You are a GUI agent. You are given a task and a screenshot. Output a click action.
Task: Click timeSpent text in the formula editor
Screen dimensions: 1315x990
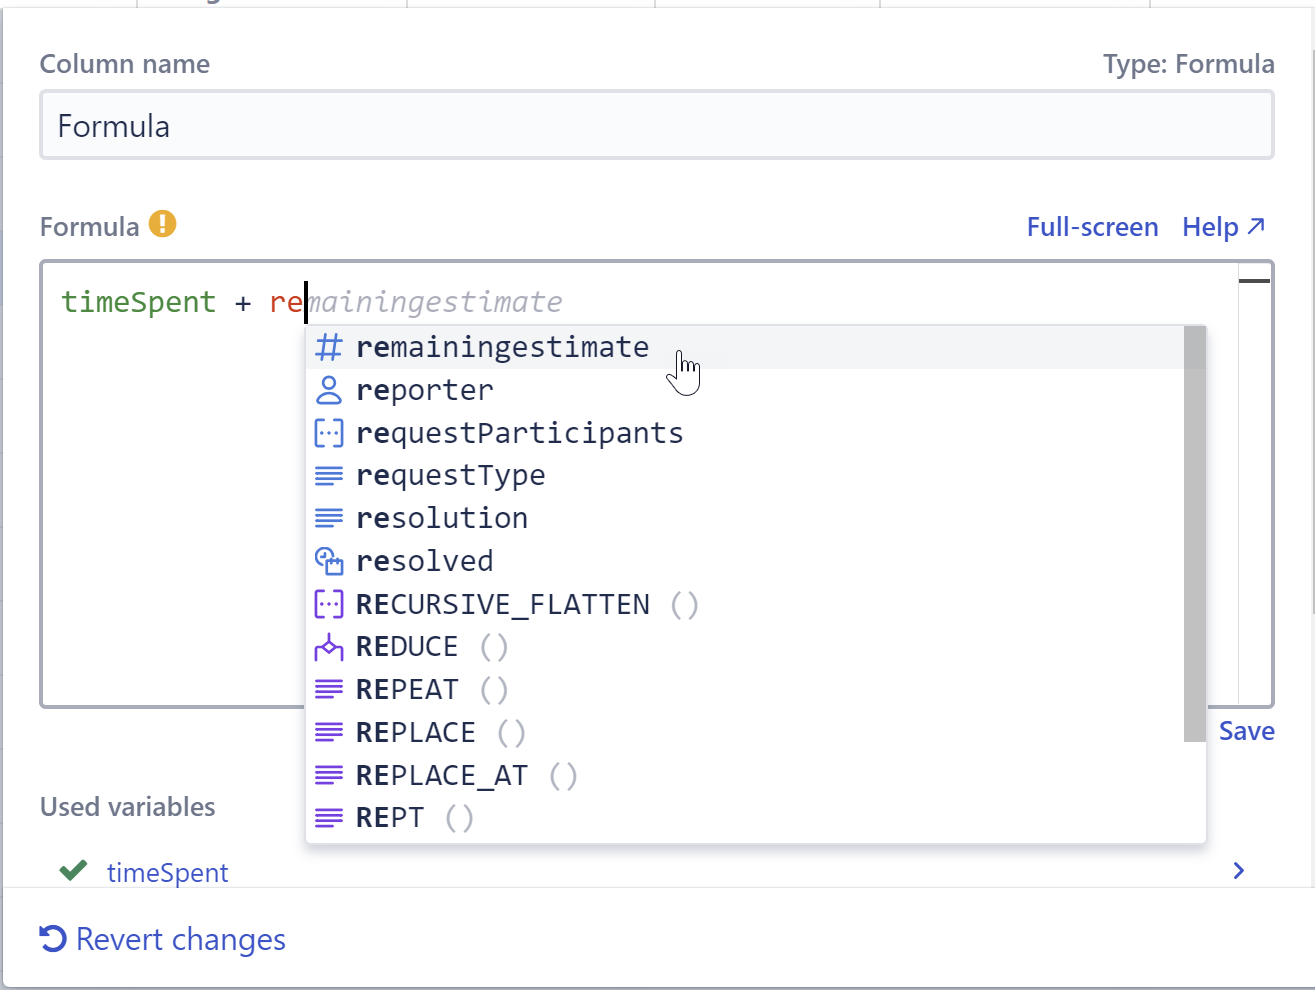(x=139, y=302)
